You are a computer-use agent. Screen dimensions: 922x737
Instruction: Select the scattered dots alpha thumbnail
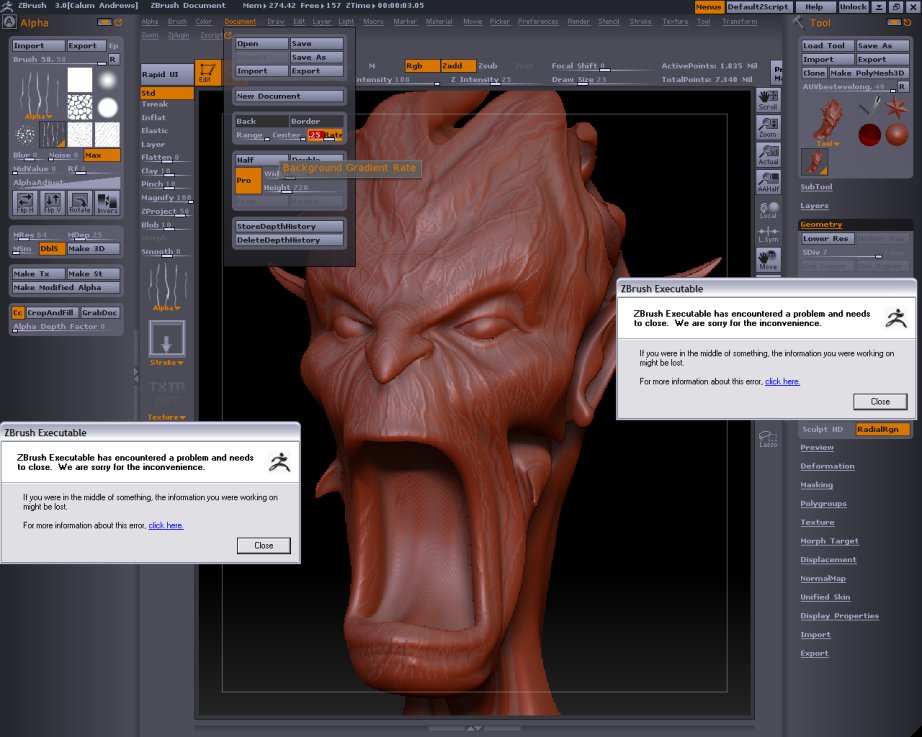tap(25, 135)
